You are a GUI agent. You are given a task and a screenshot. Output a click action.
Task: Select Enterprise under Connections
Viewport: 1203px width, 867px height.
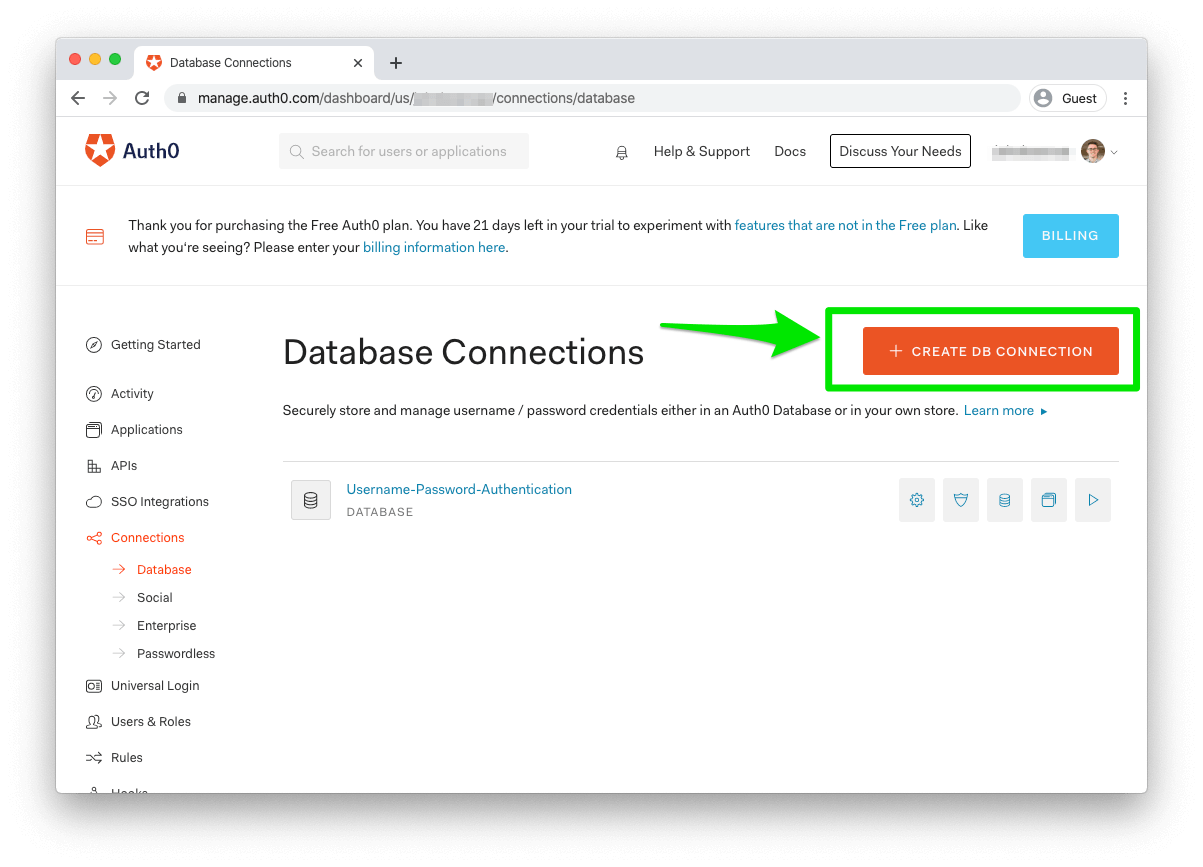click(x=167, y=626)
